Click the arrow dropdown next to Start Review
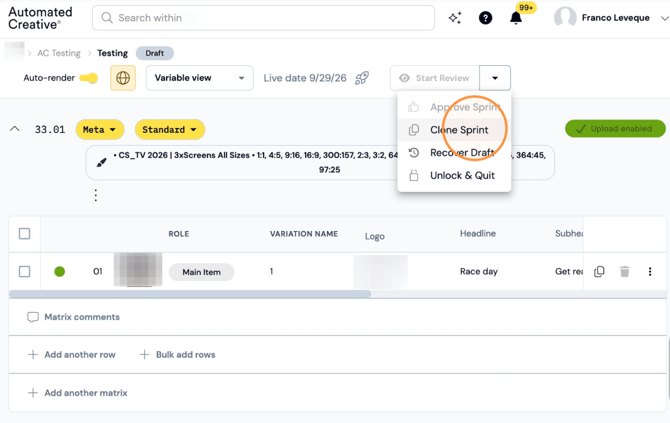The width and height of the screenshot is (670, 423). 495,78
